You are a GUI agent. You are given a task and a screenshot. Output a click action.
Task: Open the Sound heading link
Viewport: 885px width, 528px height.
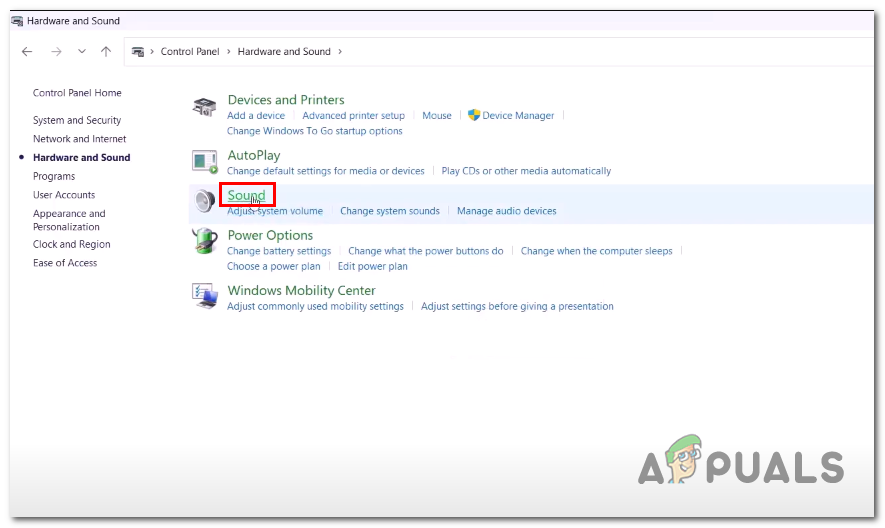coord(246,195)
